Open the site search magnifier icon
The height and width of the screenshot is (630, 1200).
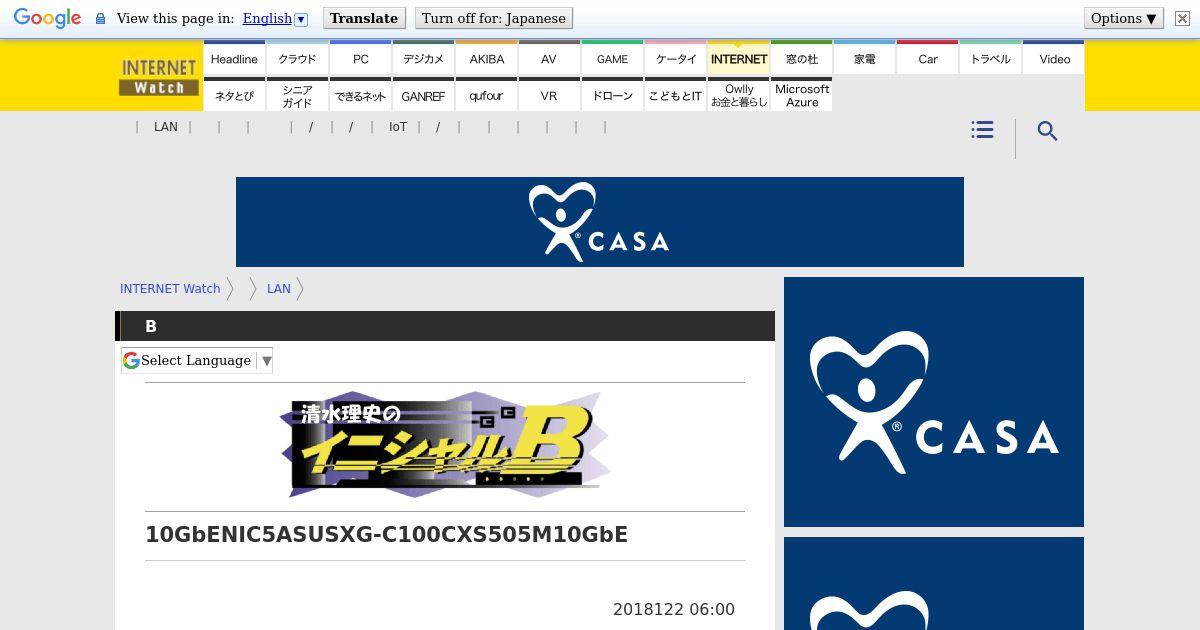1047,131
